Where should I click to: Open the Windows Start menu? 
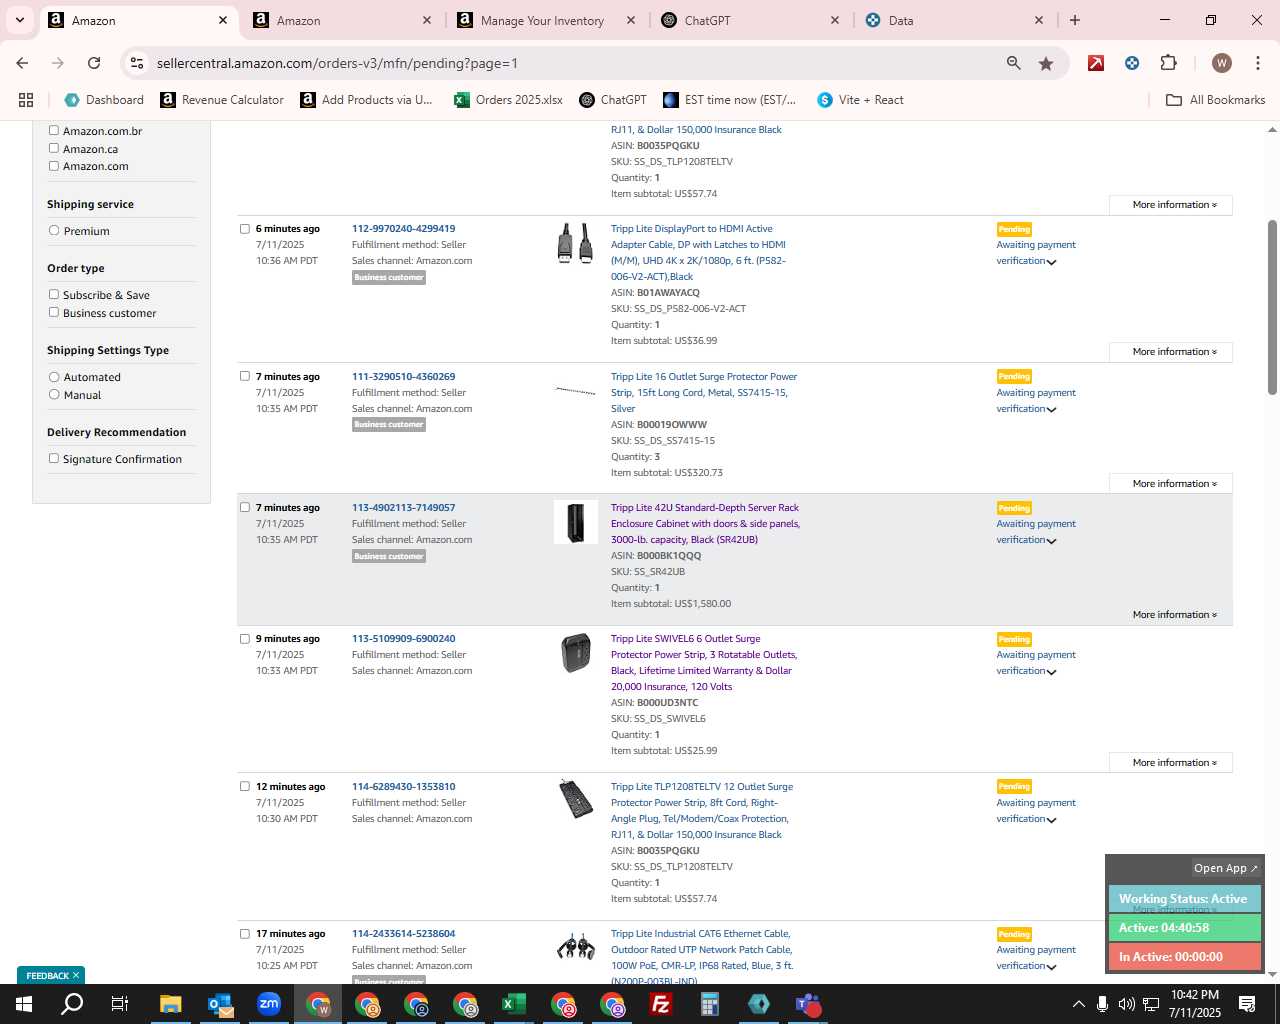coord(24,1004)
